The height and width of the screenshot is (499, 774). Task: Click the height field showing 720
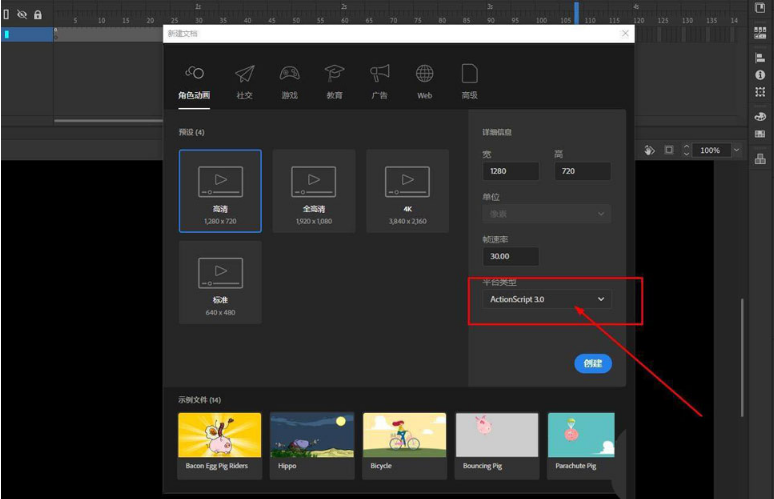pyautogui.click(x=582, y=171)
